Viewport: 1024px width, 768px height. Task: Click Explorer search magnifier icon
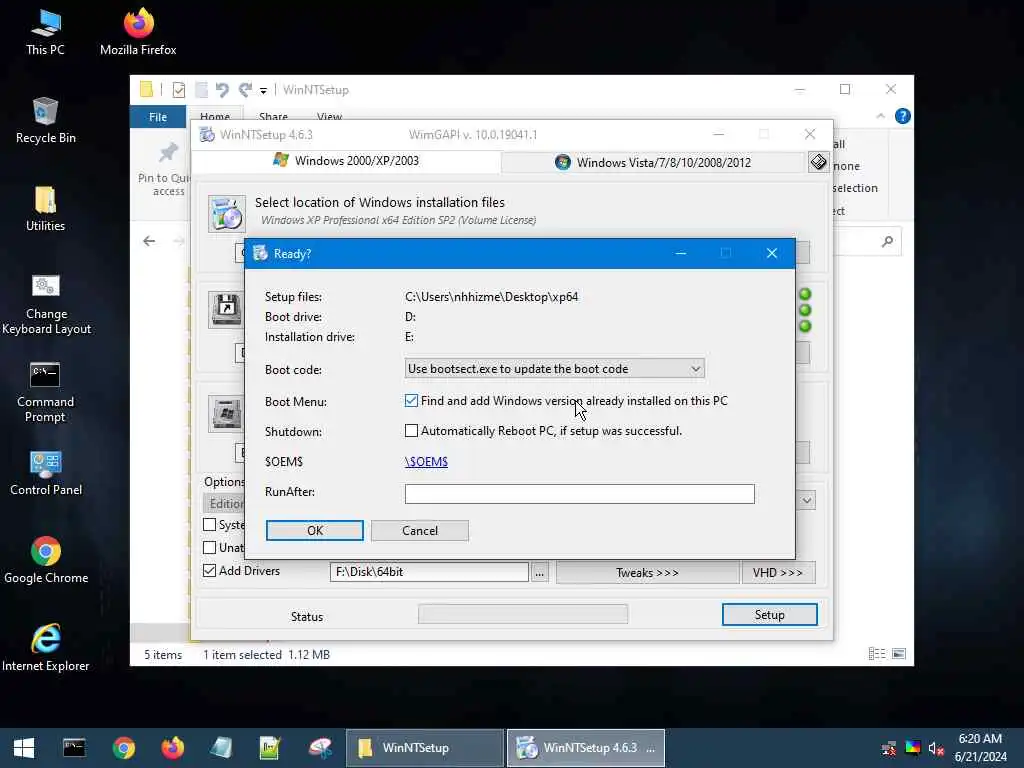coord(887,242)
